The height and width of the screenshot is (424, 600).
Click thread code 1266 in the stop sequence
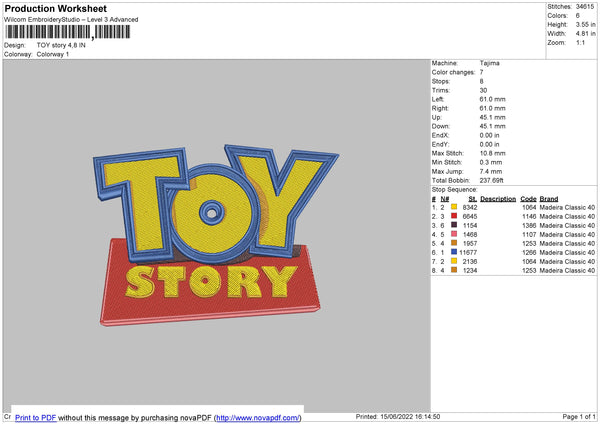pyautogui.click(x=529, y=252)
